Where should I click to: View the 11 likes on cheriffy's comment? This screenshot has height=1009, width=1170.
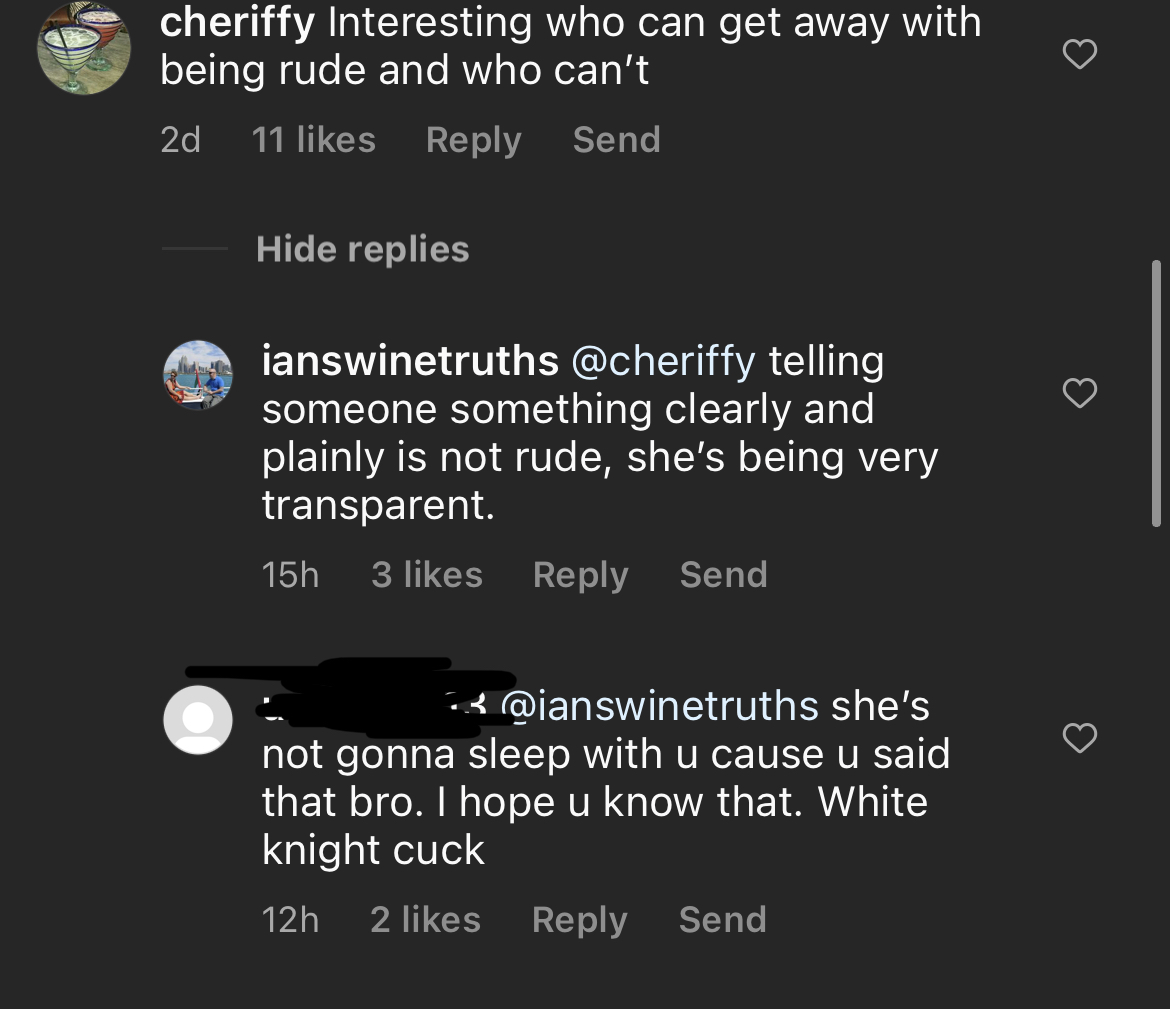point(313,140)
